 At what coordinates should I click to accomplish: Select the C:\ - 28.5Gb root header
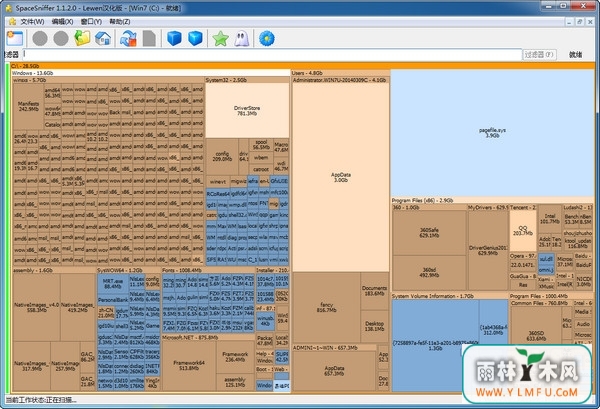tap(302, 66)
